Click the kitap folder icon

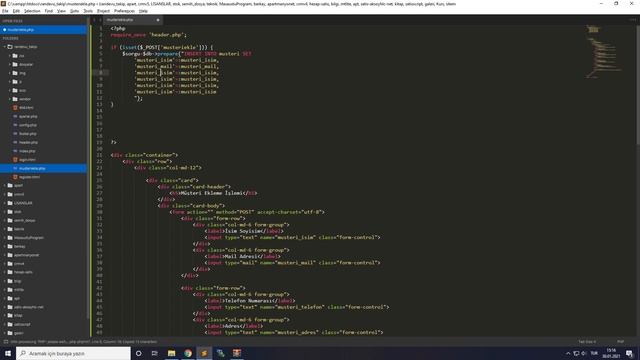coord(10,316)
